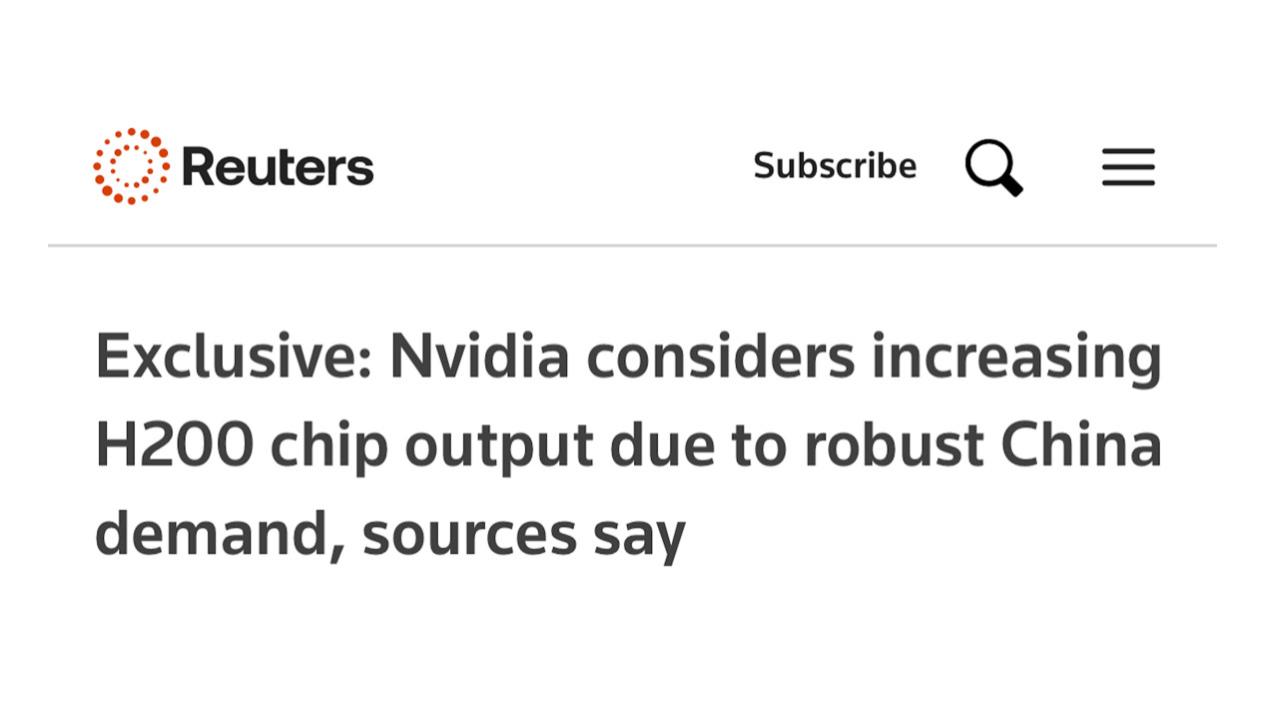Click the Subscribe link
The width and height of the screenshot is (1265, 712).
coord(834,166)
